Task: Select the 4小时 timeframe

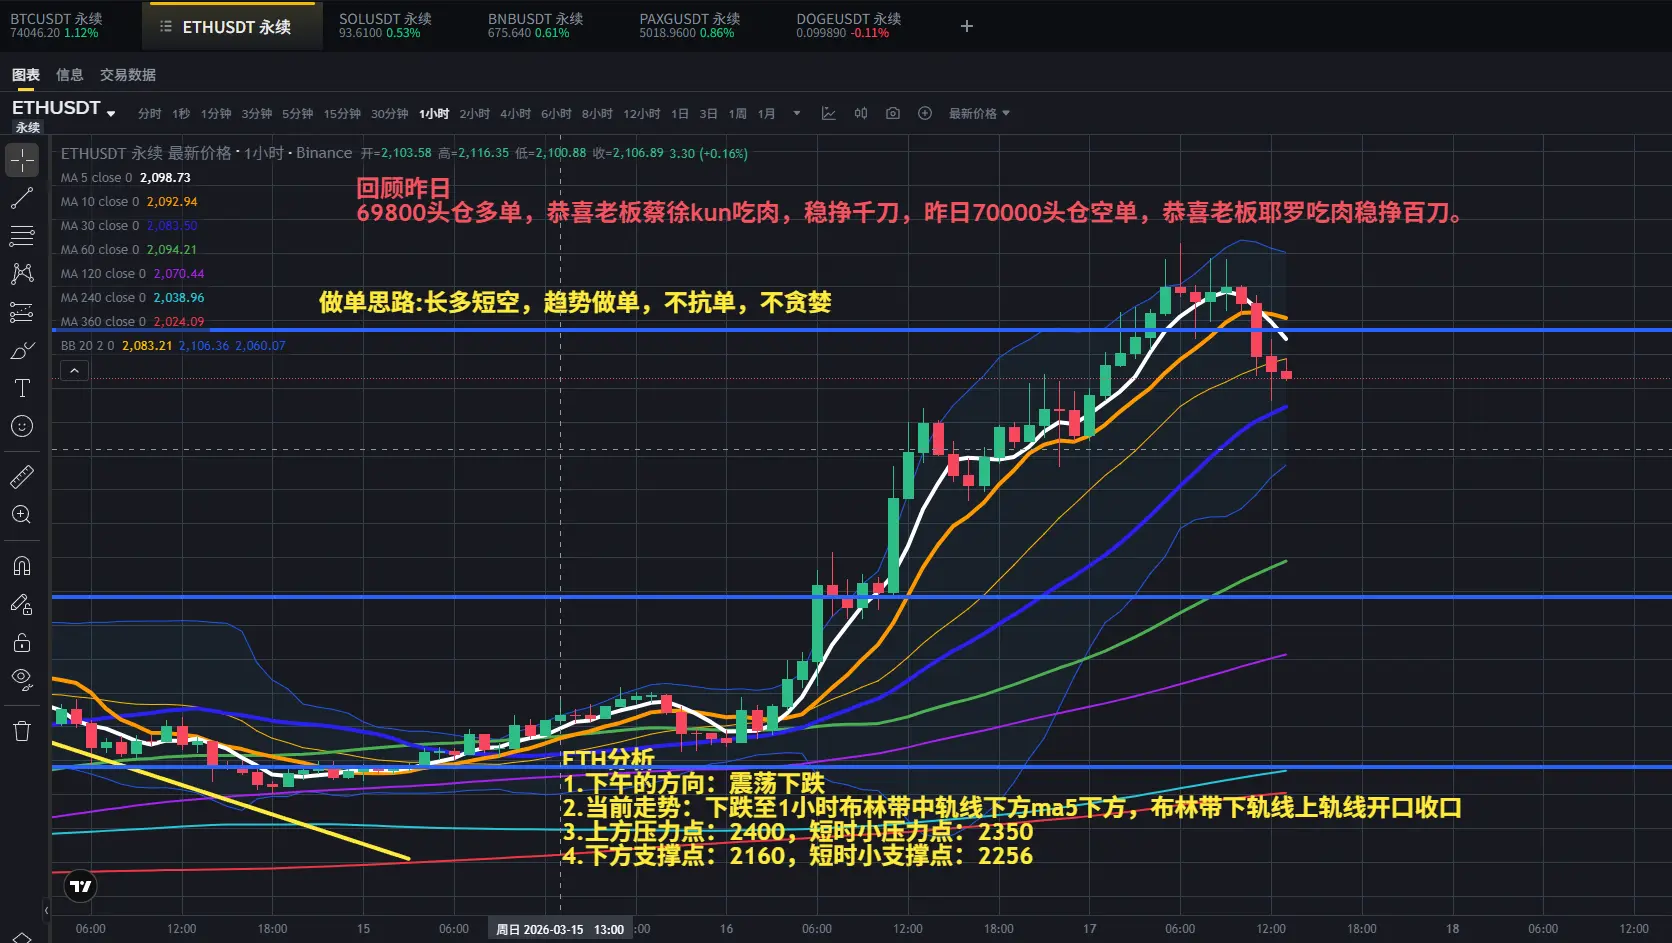Action: [516, 113]
